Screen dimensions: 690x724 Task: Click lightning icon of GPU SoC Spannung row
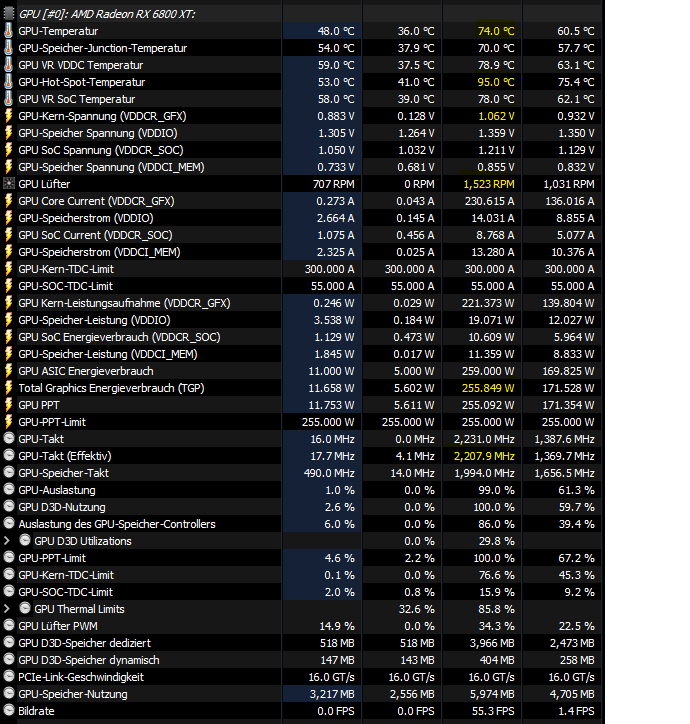coord(8,150)
